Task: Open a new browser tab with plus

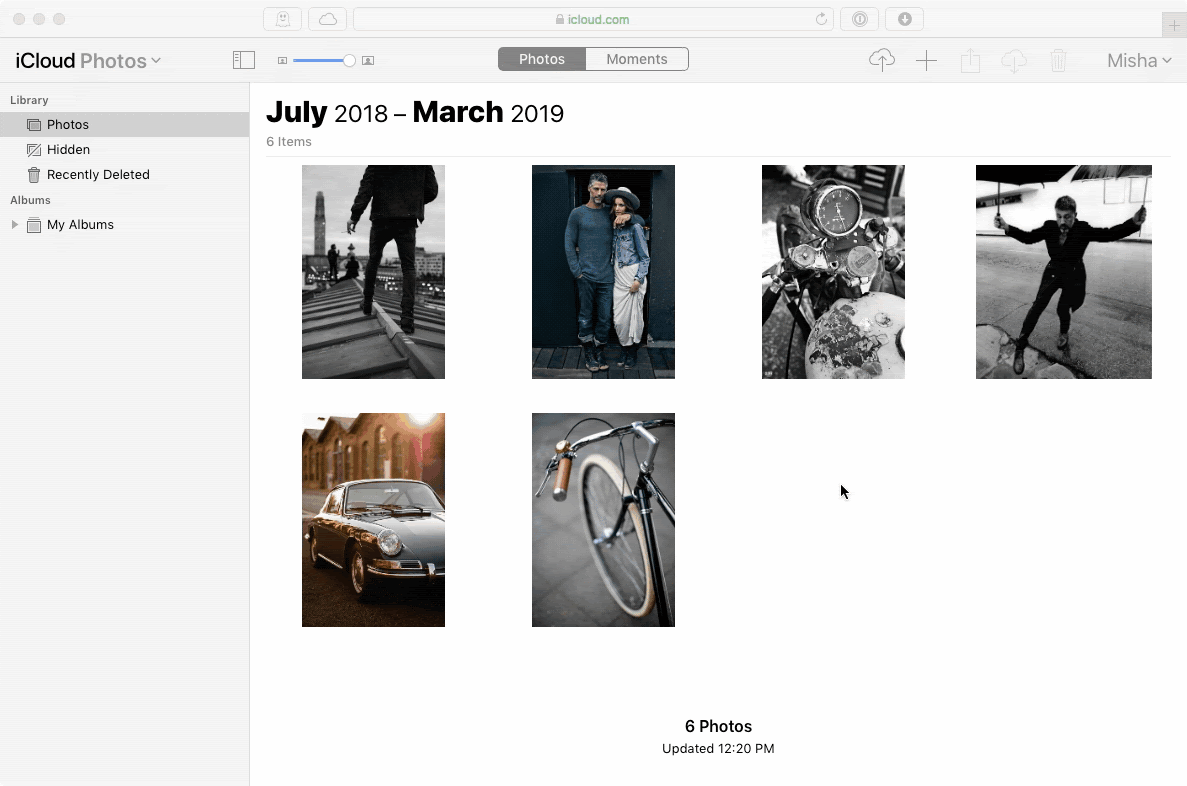Action: pyautogui.click(x=1174, y=25)
